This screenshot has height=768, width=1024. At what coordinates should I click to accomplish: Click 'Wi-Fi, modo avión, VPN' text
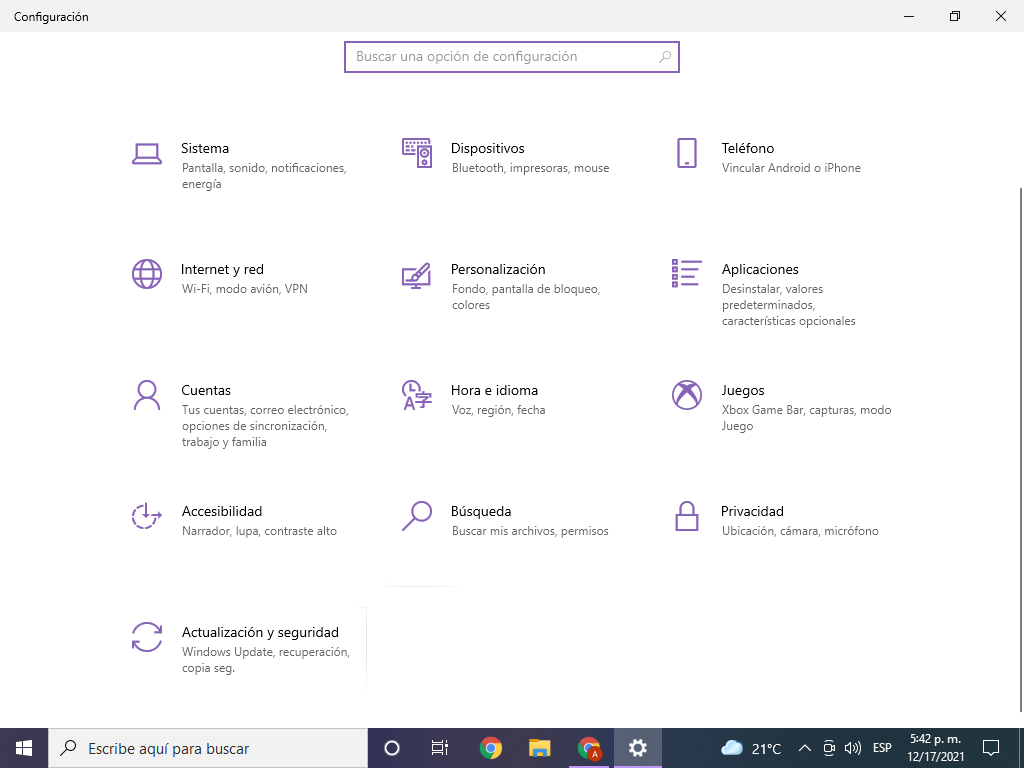244,289
